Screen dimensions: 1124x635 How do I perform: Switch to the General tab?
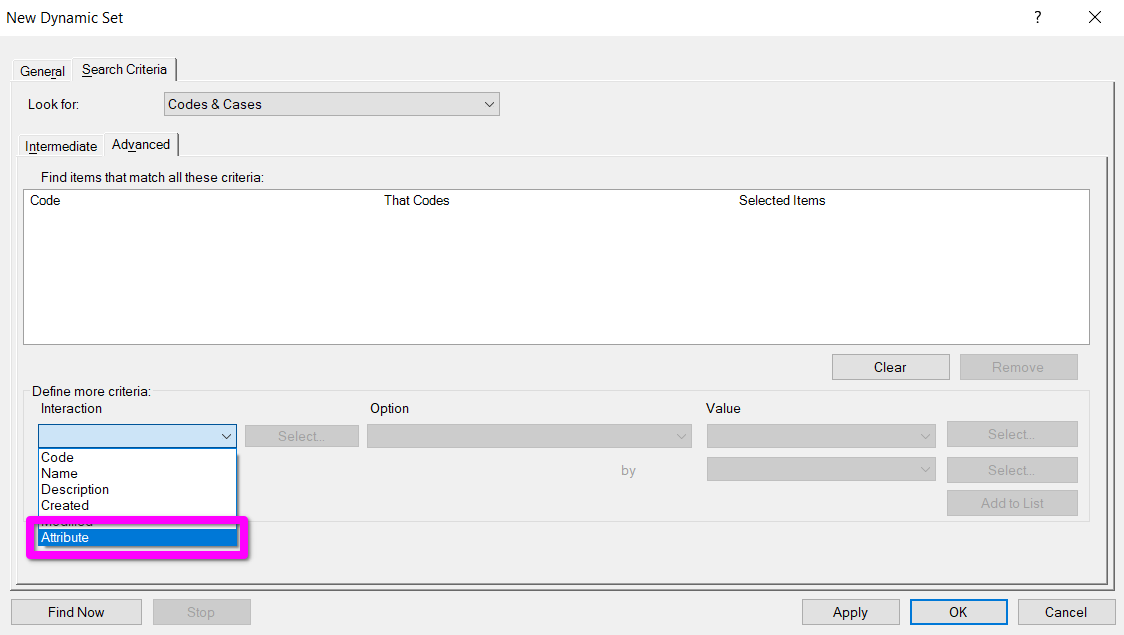coord(42,71)
